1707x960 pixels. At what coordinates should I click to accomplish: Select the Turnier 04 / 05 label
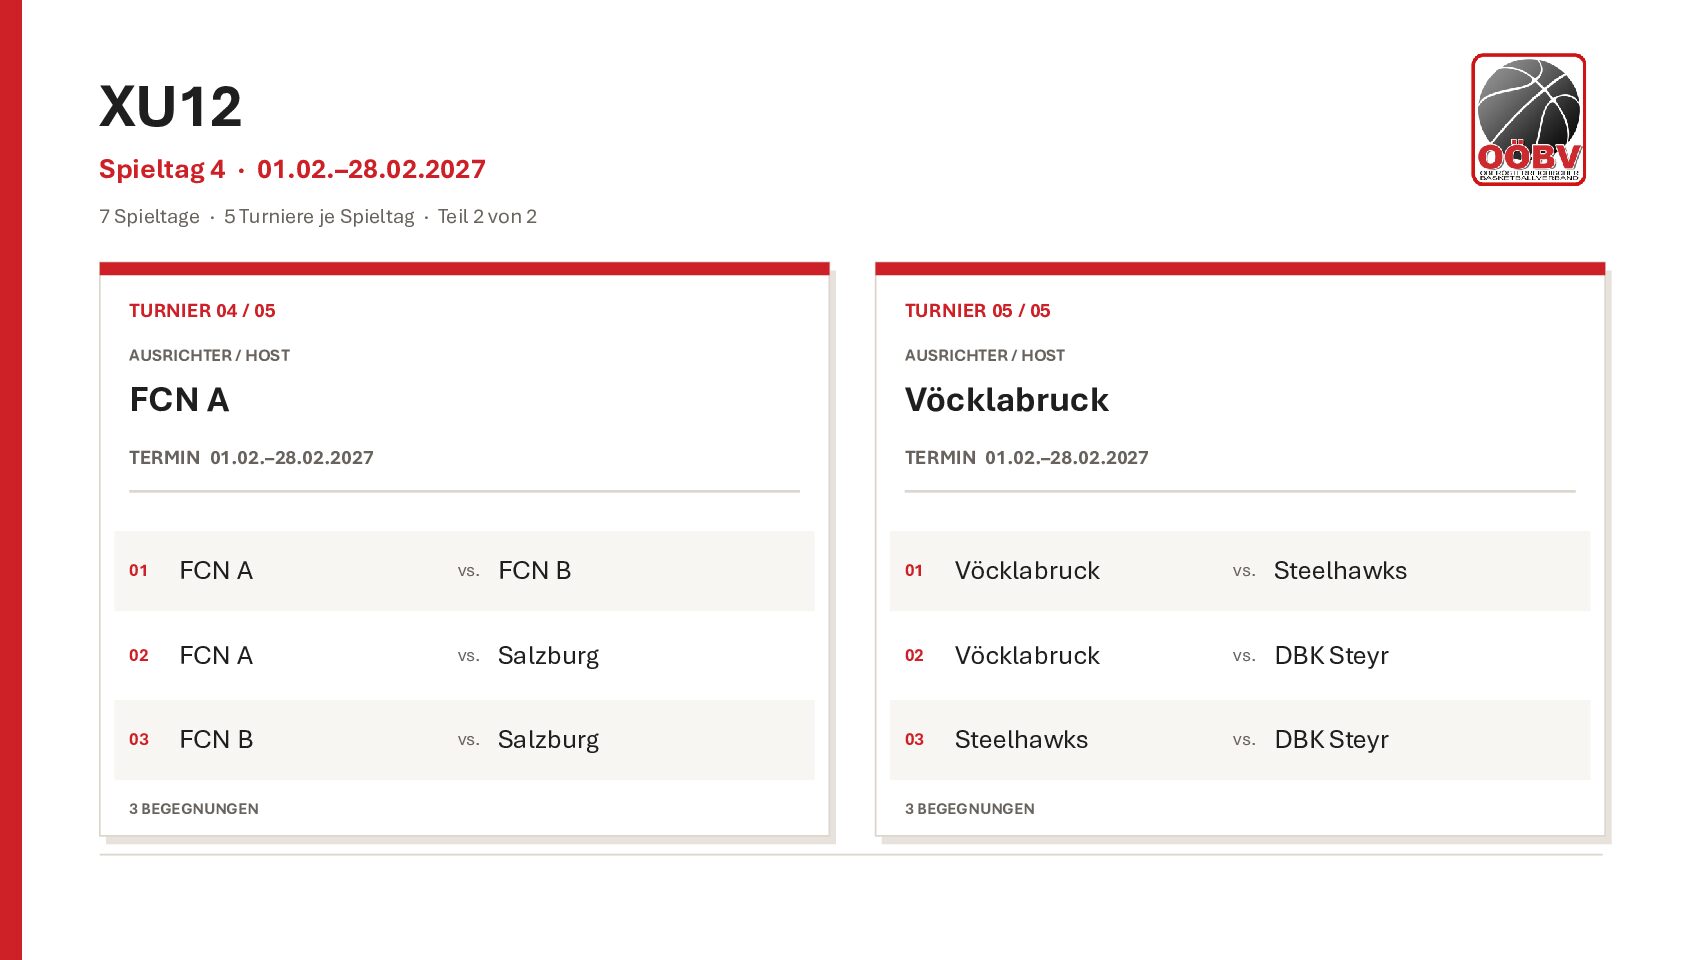click(202, 311)
